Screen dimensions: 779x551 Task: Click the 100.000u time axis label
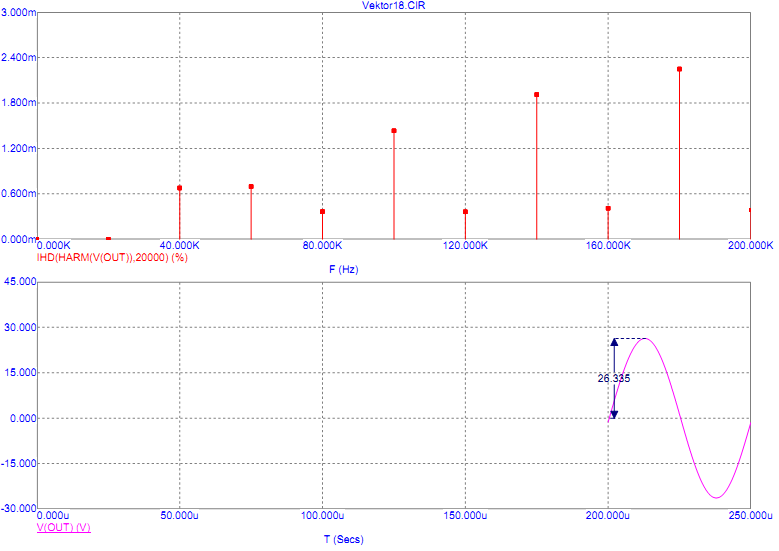coord(322,516)
